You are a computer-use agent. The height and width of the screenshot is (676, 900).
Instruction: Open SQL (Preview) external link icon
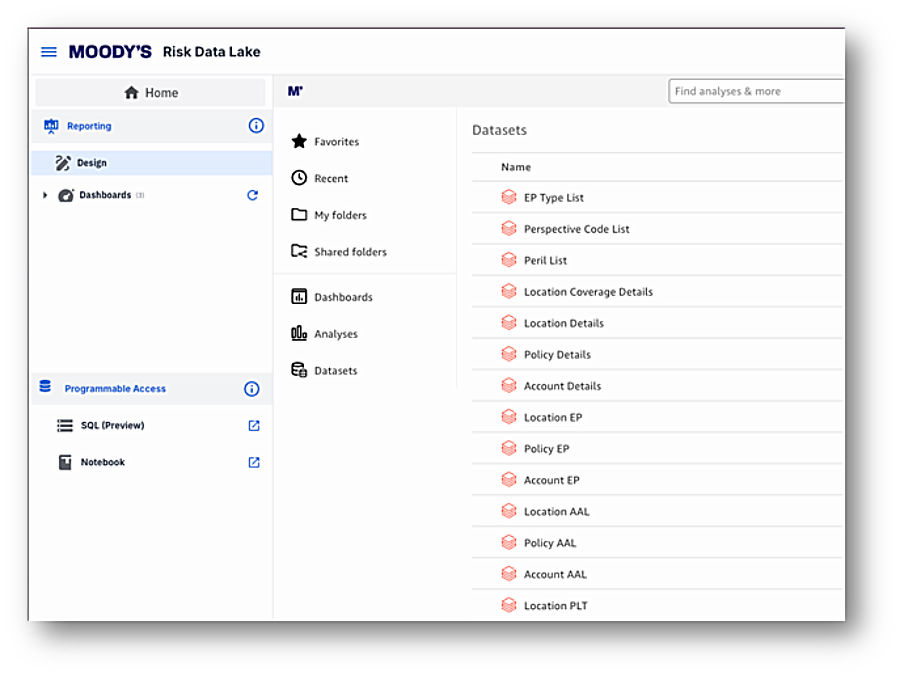254,425
